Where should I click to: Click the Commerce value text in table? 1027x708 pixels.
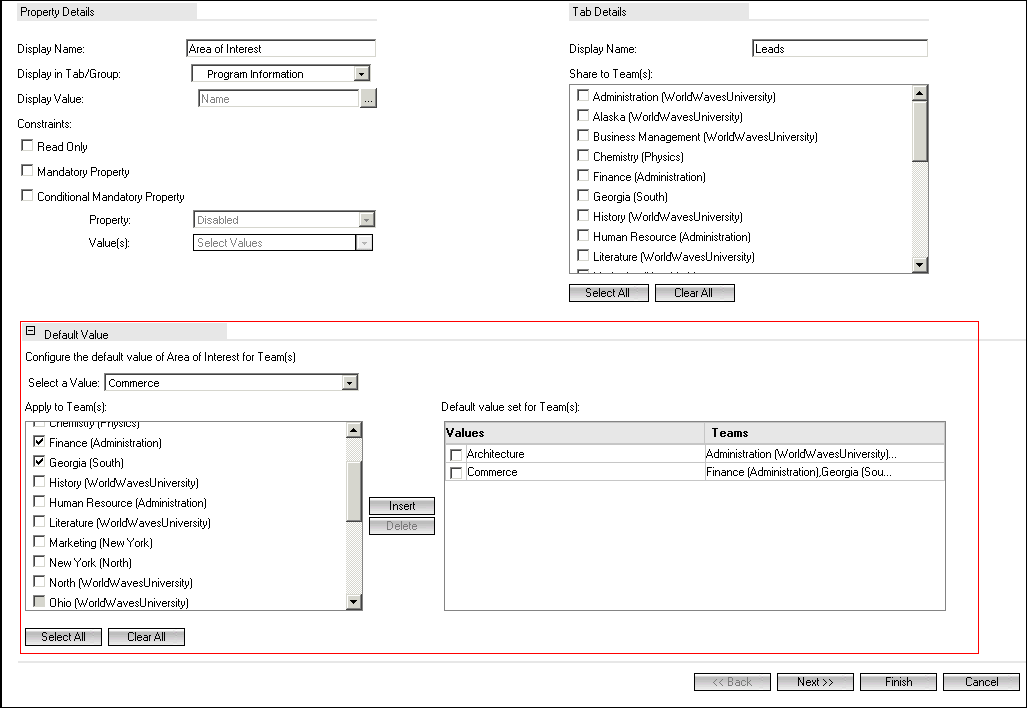coord(492,472)
